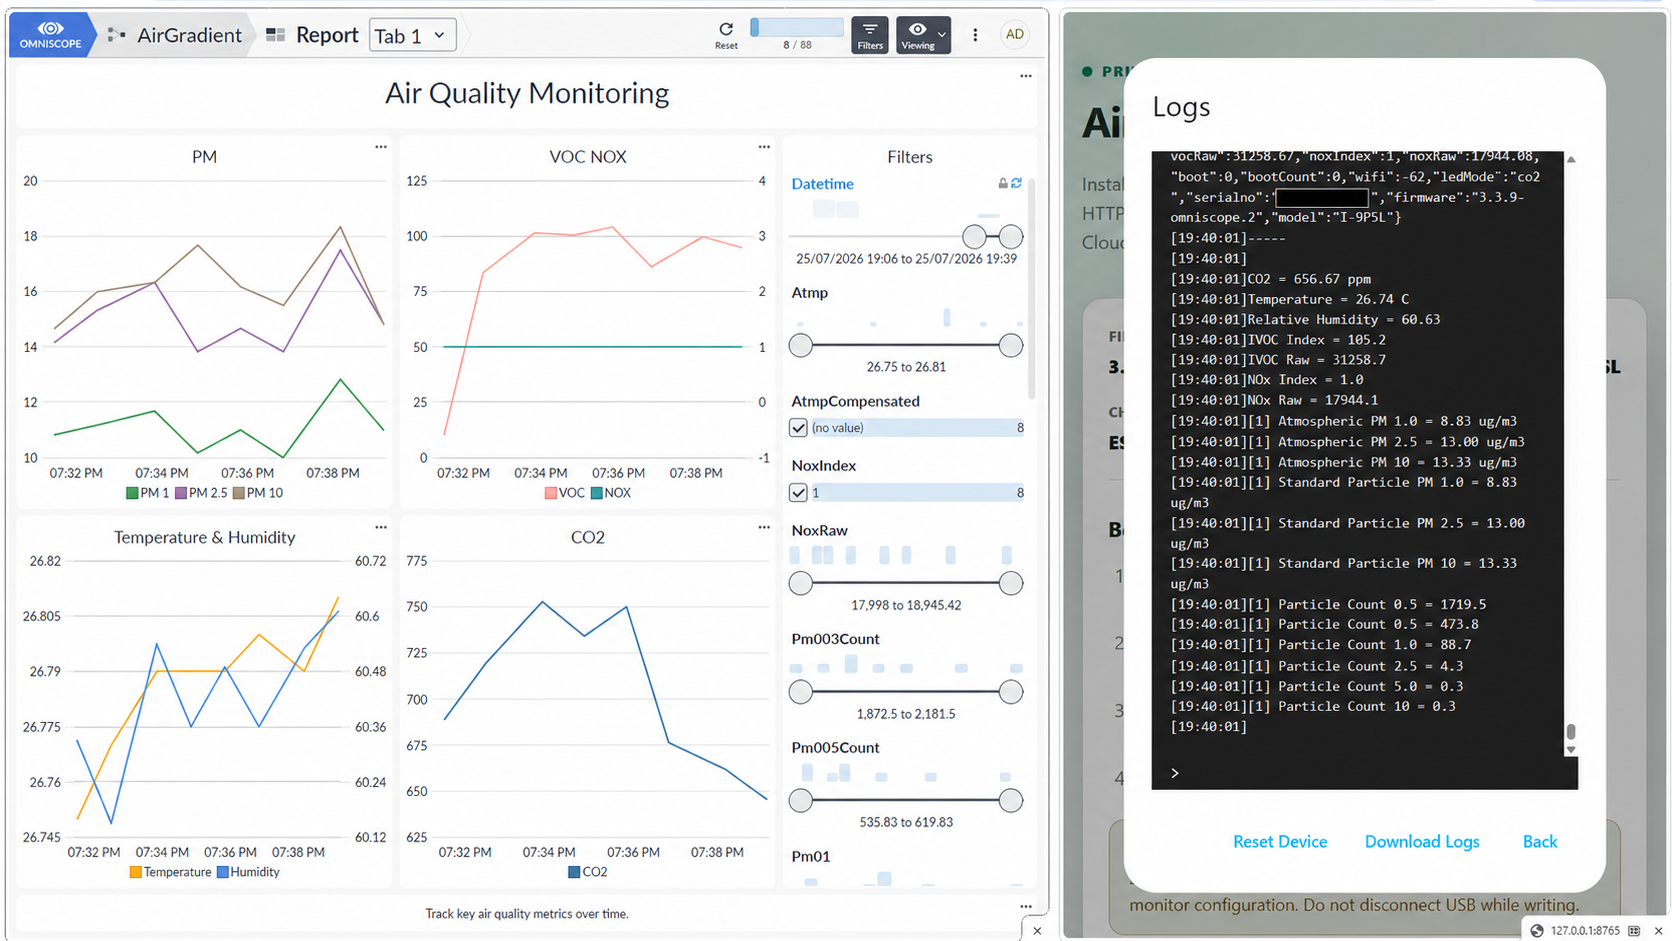This screenshot has width=1672, height=941.
Task: Click the PM 2.5 legend swatch
Action: click(x=181, y=493)
